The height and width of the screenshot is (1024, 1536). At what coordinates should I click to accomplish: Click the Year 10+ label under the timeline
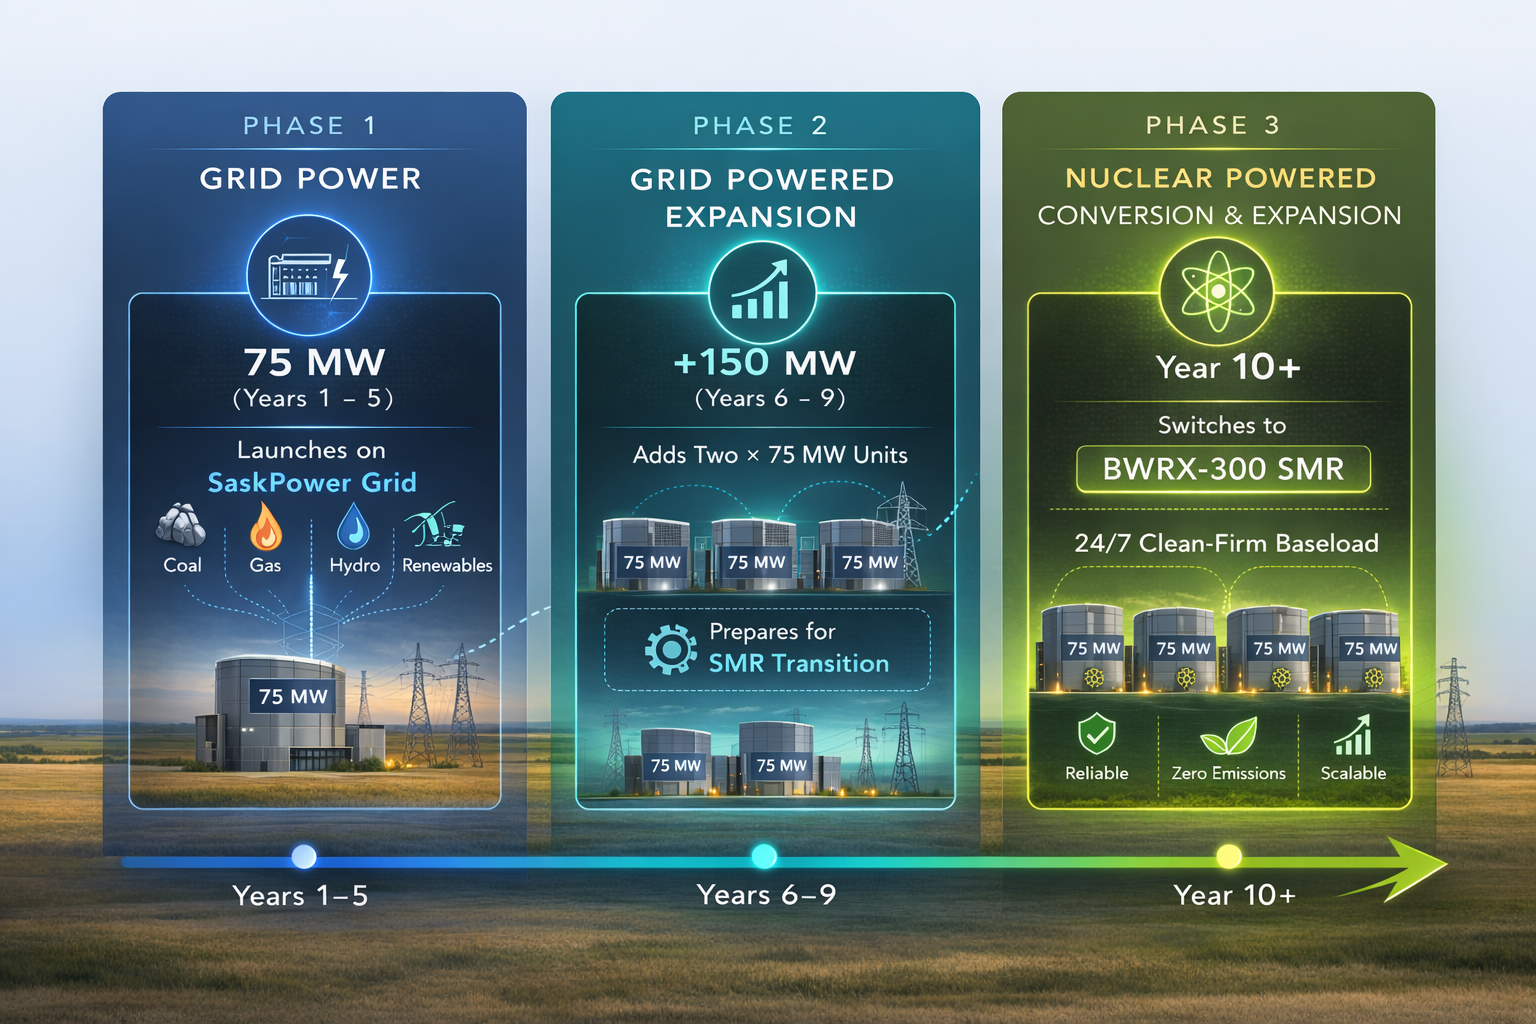tap(1234, 895)
